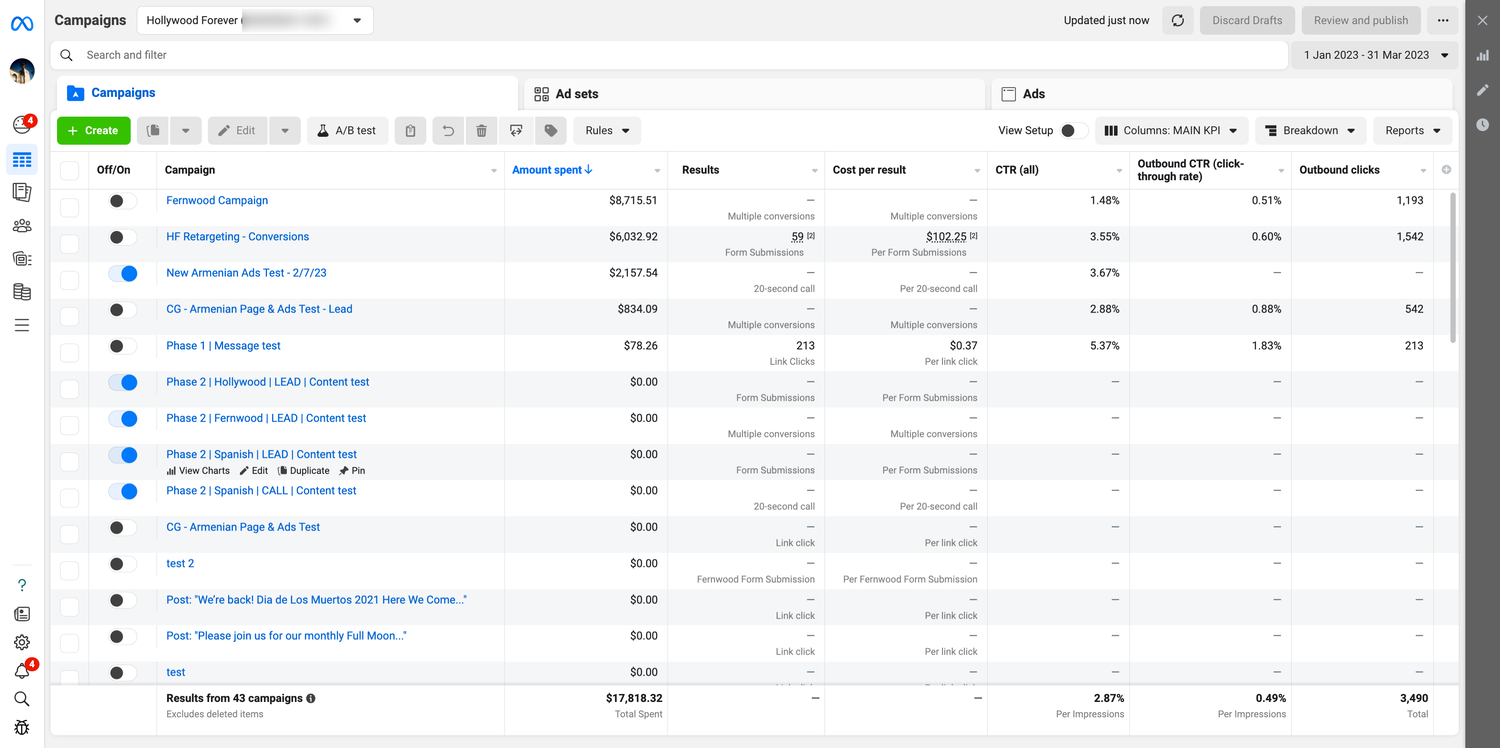Screen dimensions: 1500x748
Task: Open Account overview icon with badge 4
Action: tap(22, 124)
